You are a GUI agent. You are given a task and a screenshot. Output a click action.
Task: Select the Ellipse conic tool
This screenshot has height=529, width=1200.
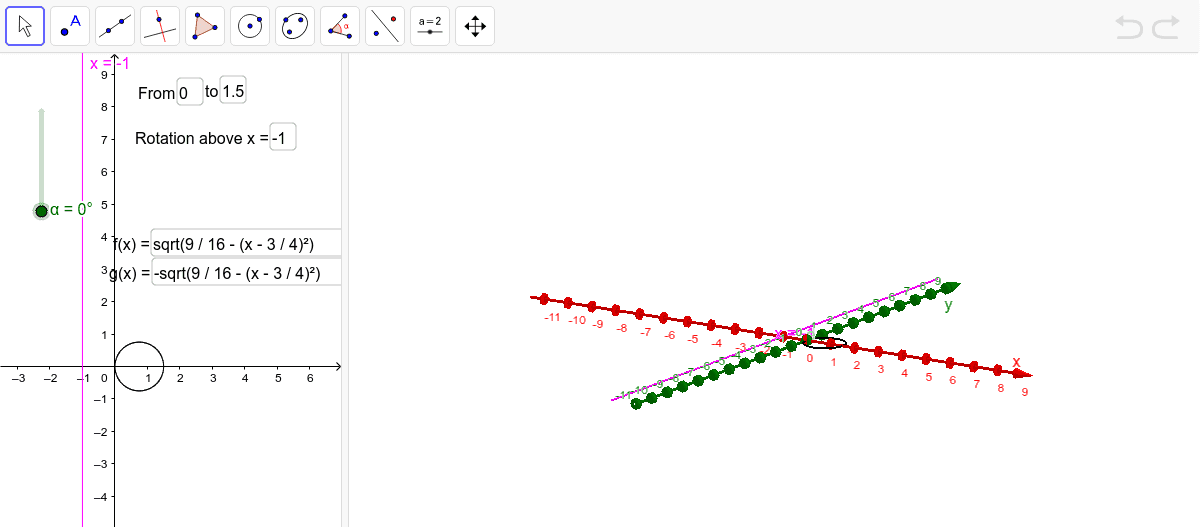tap(295, 26)
